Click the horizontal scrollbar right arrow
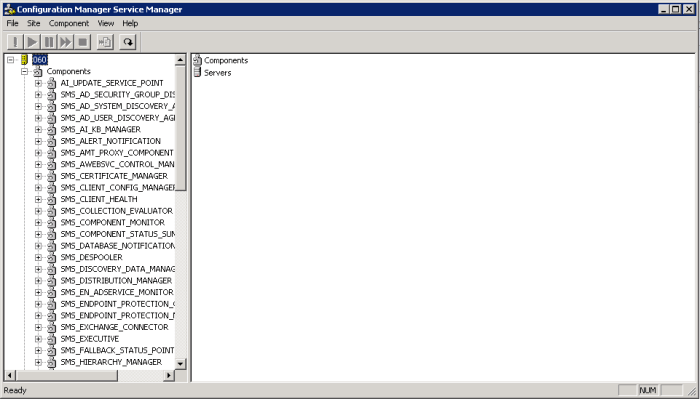 tap(169, 375)
